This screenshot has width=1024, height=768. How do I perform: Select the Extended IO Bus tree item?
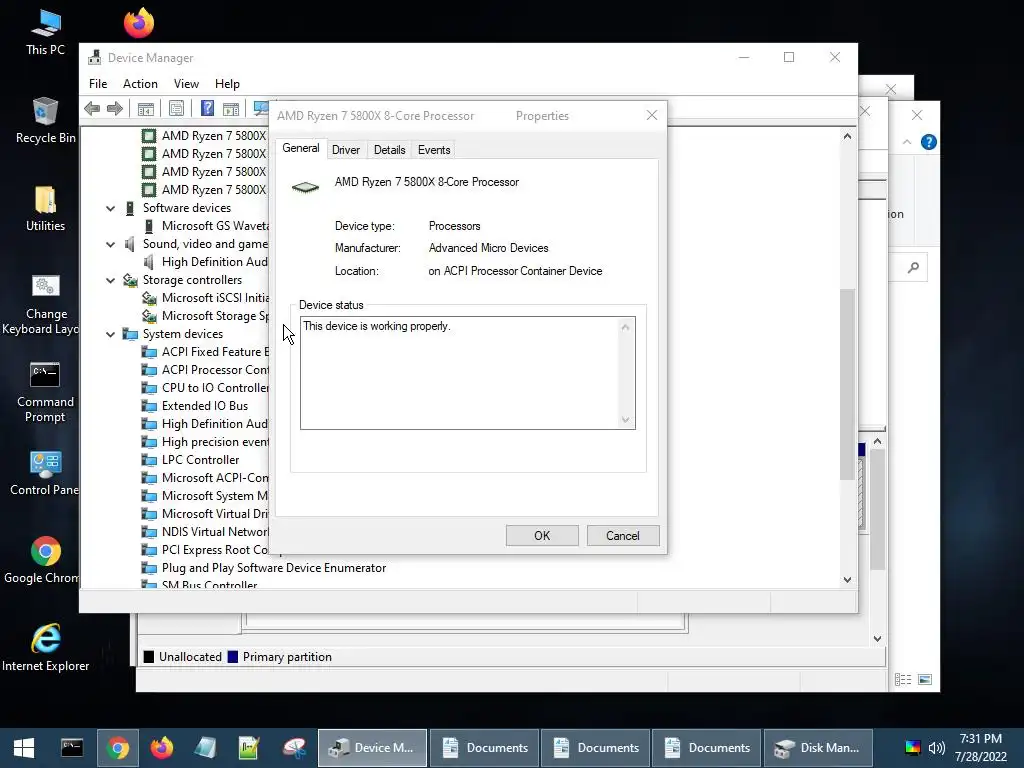point(205,406)
